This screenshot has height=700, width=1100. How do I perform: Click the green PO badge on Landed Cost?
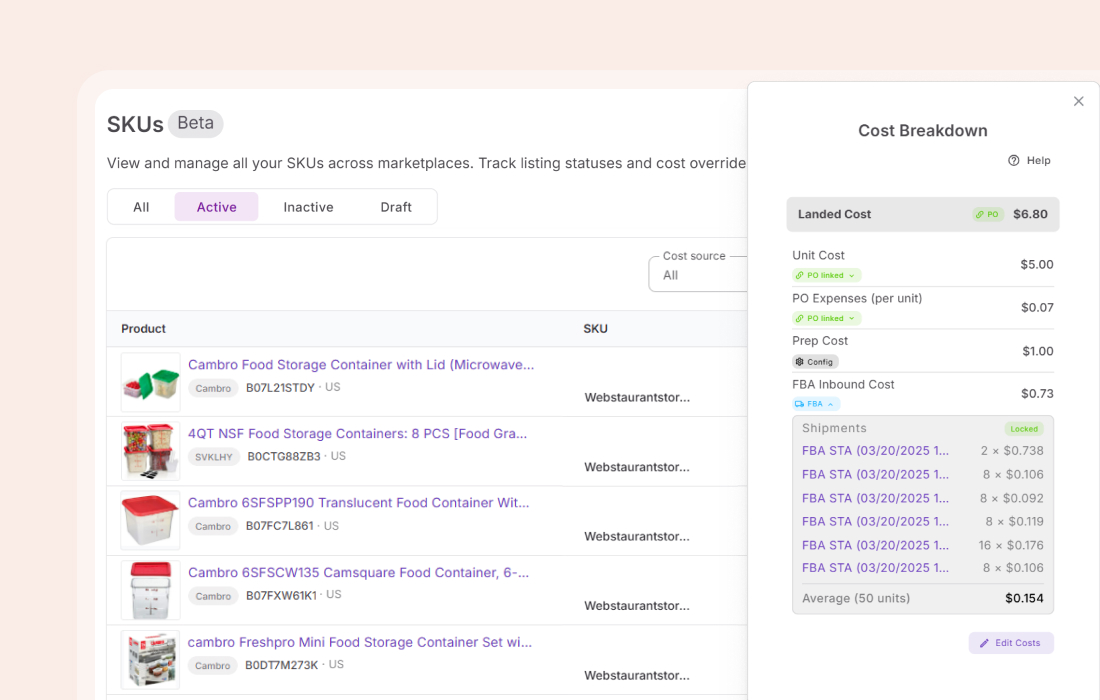tap(987, 213)
